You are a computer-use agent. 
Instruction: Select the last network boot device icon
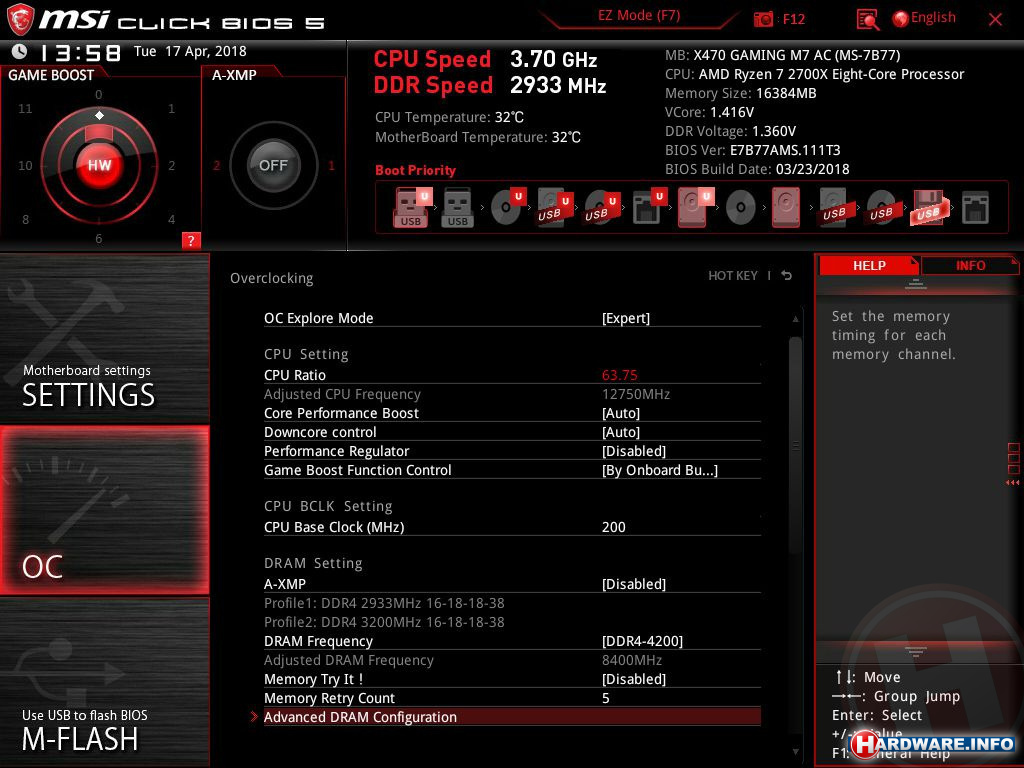coord(974,208)
